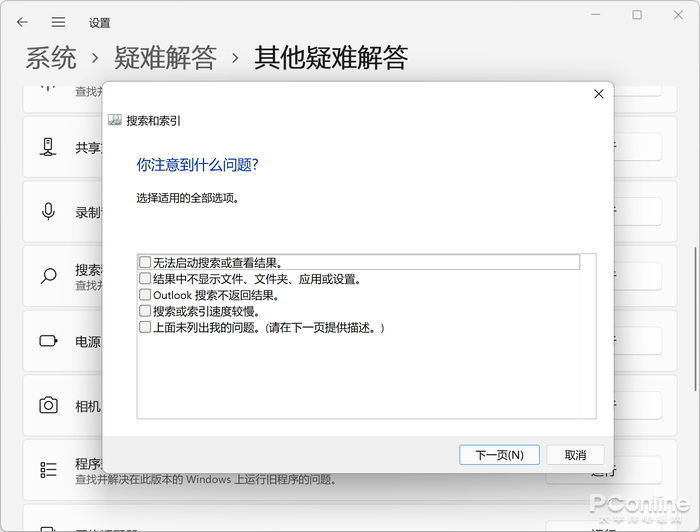Minimize the Settings window
The height and width of the screenshot is (532, 700).
click(x=596, y=15)
